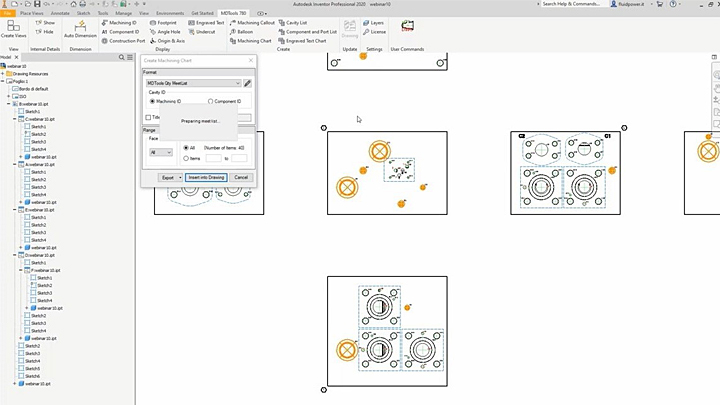Open Component and Port List
Viewport: 720px width, 405px height.
click(308, 32)
